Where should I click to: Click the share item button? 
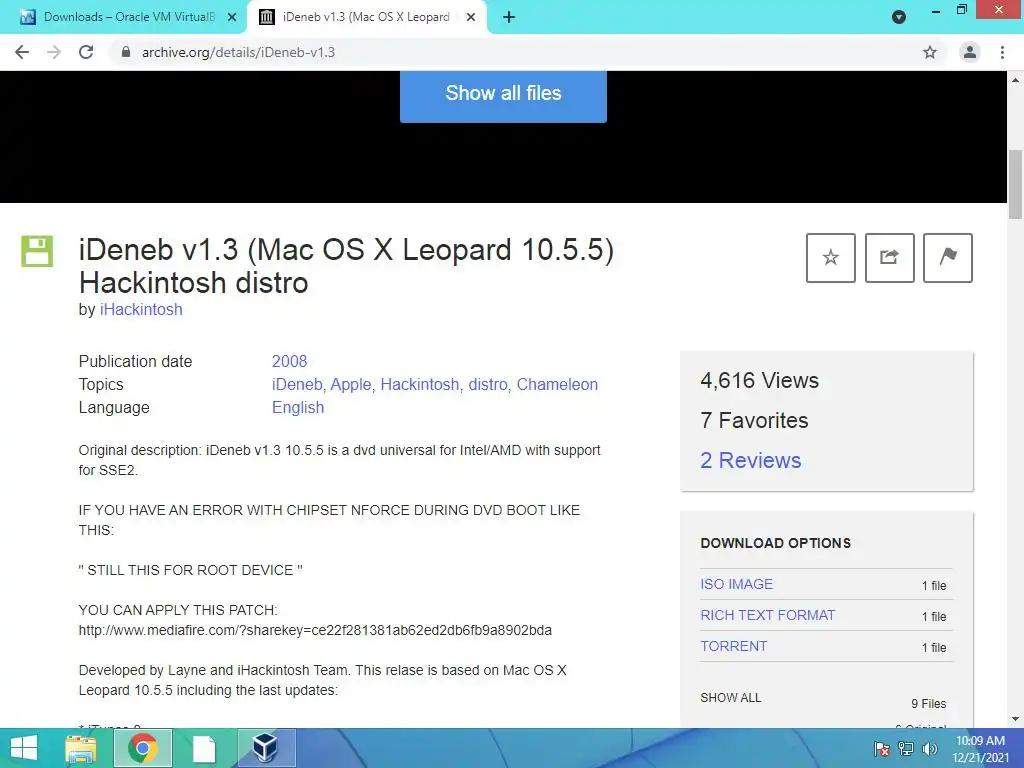click(x=889, y=257)
